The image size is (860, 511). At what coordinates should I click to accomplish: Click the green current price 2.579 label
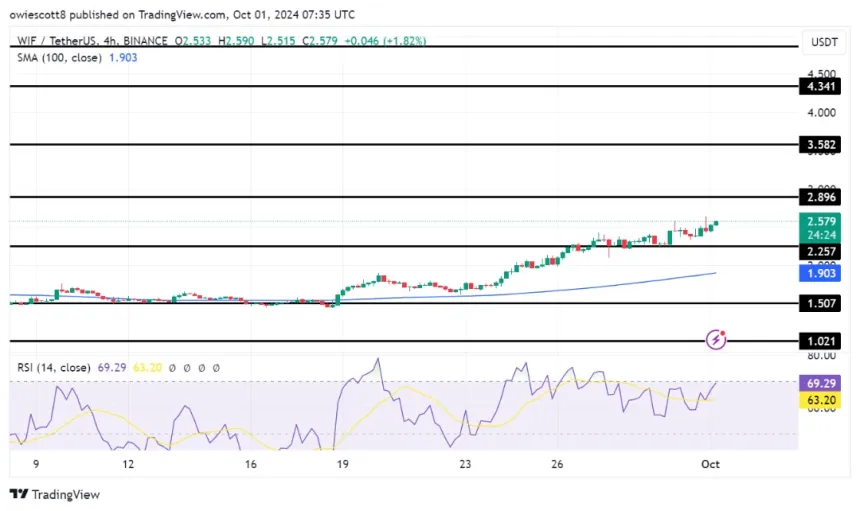[x=821, y=221]
